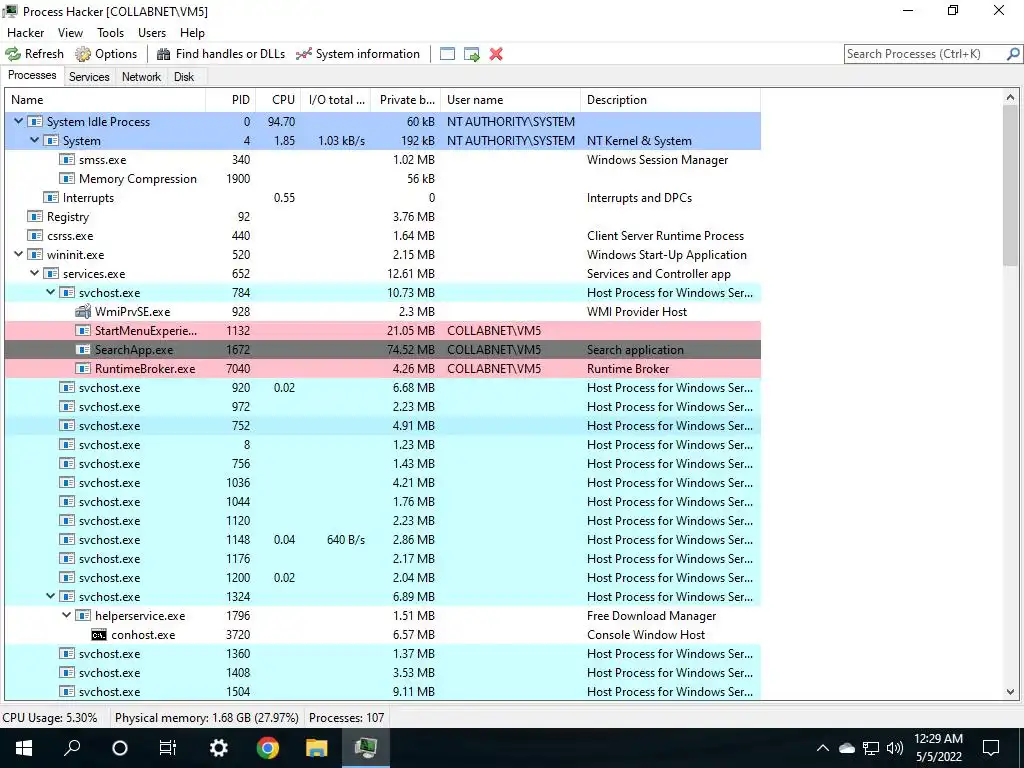Collapse svchost.exe PID 1324 node

[50, 597]
